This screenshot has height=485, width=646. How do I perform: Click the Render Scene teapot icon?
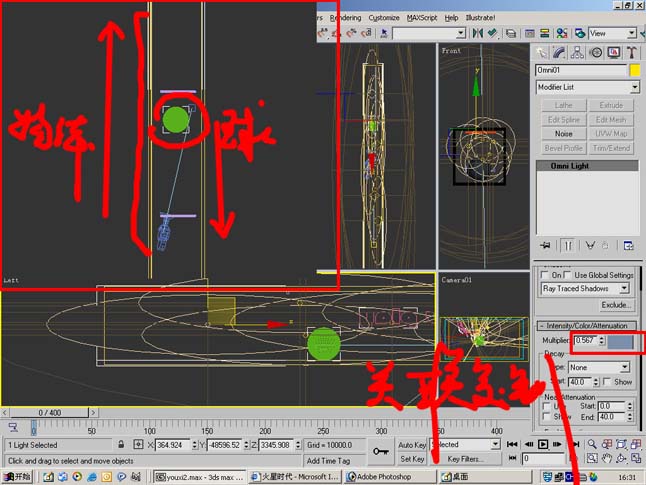pyautogui.click(x=580, y=33)
